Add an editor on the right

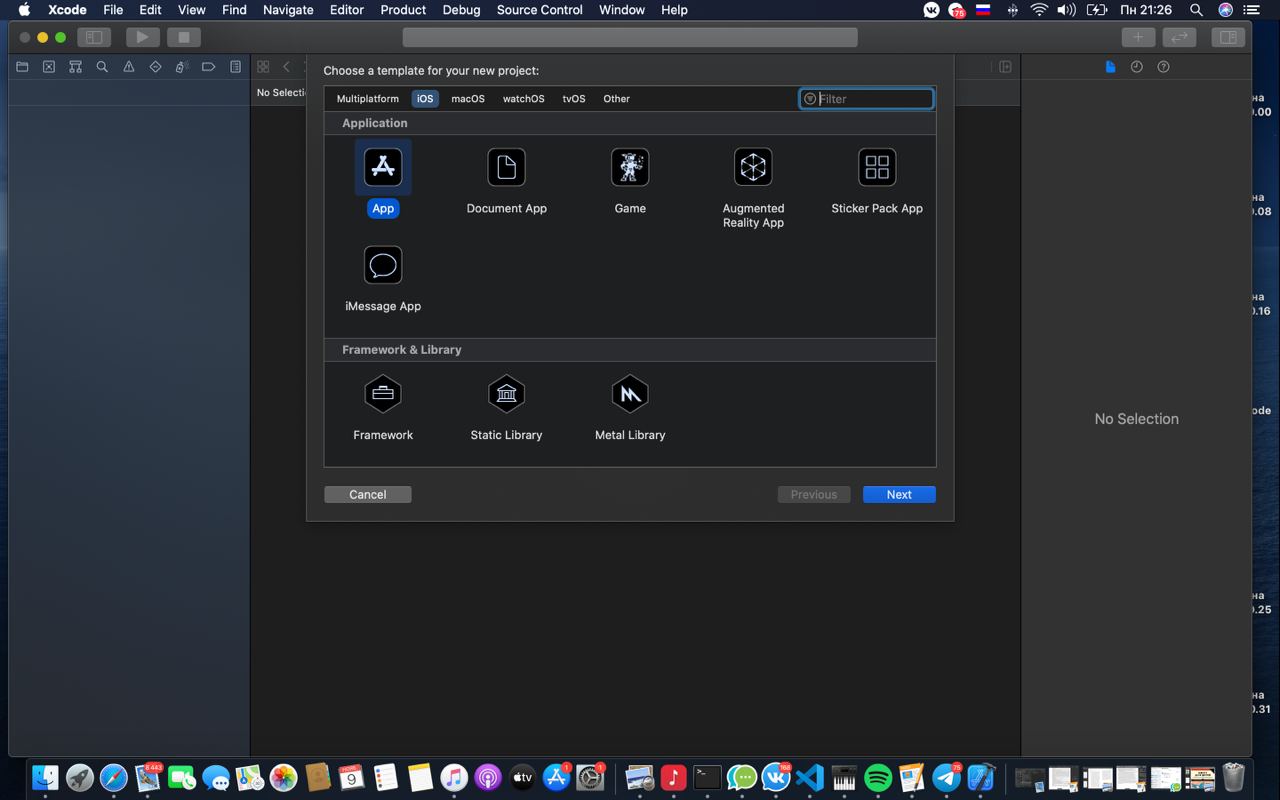click(1006, 67)
